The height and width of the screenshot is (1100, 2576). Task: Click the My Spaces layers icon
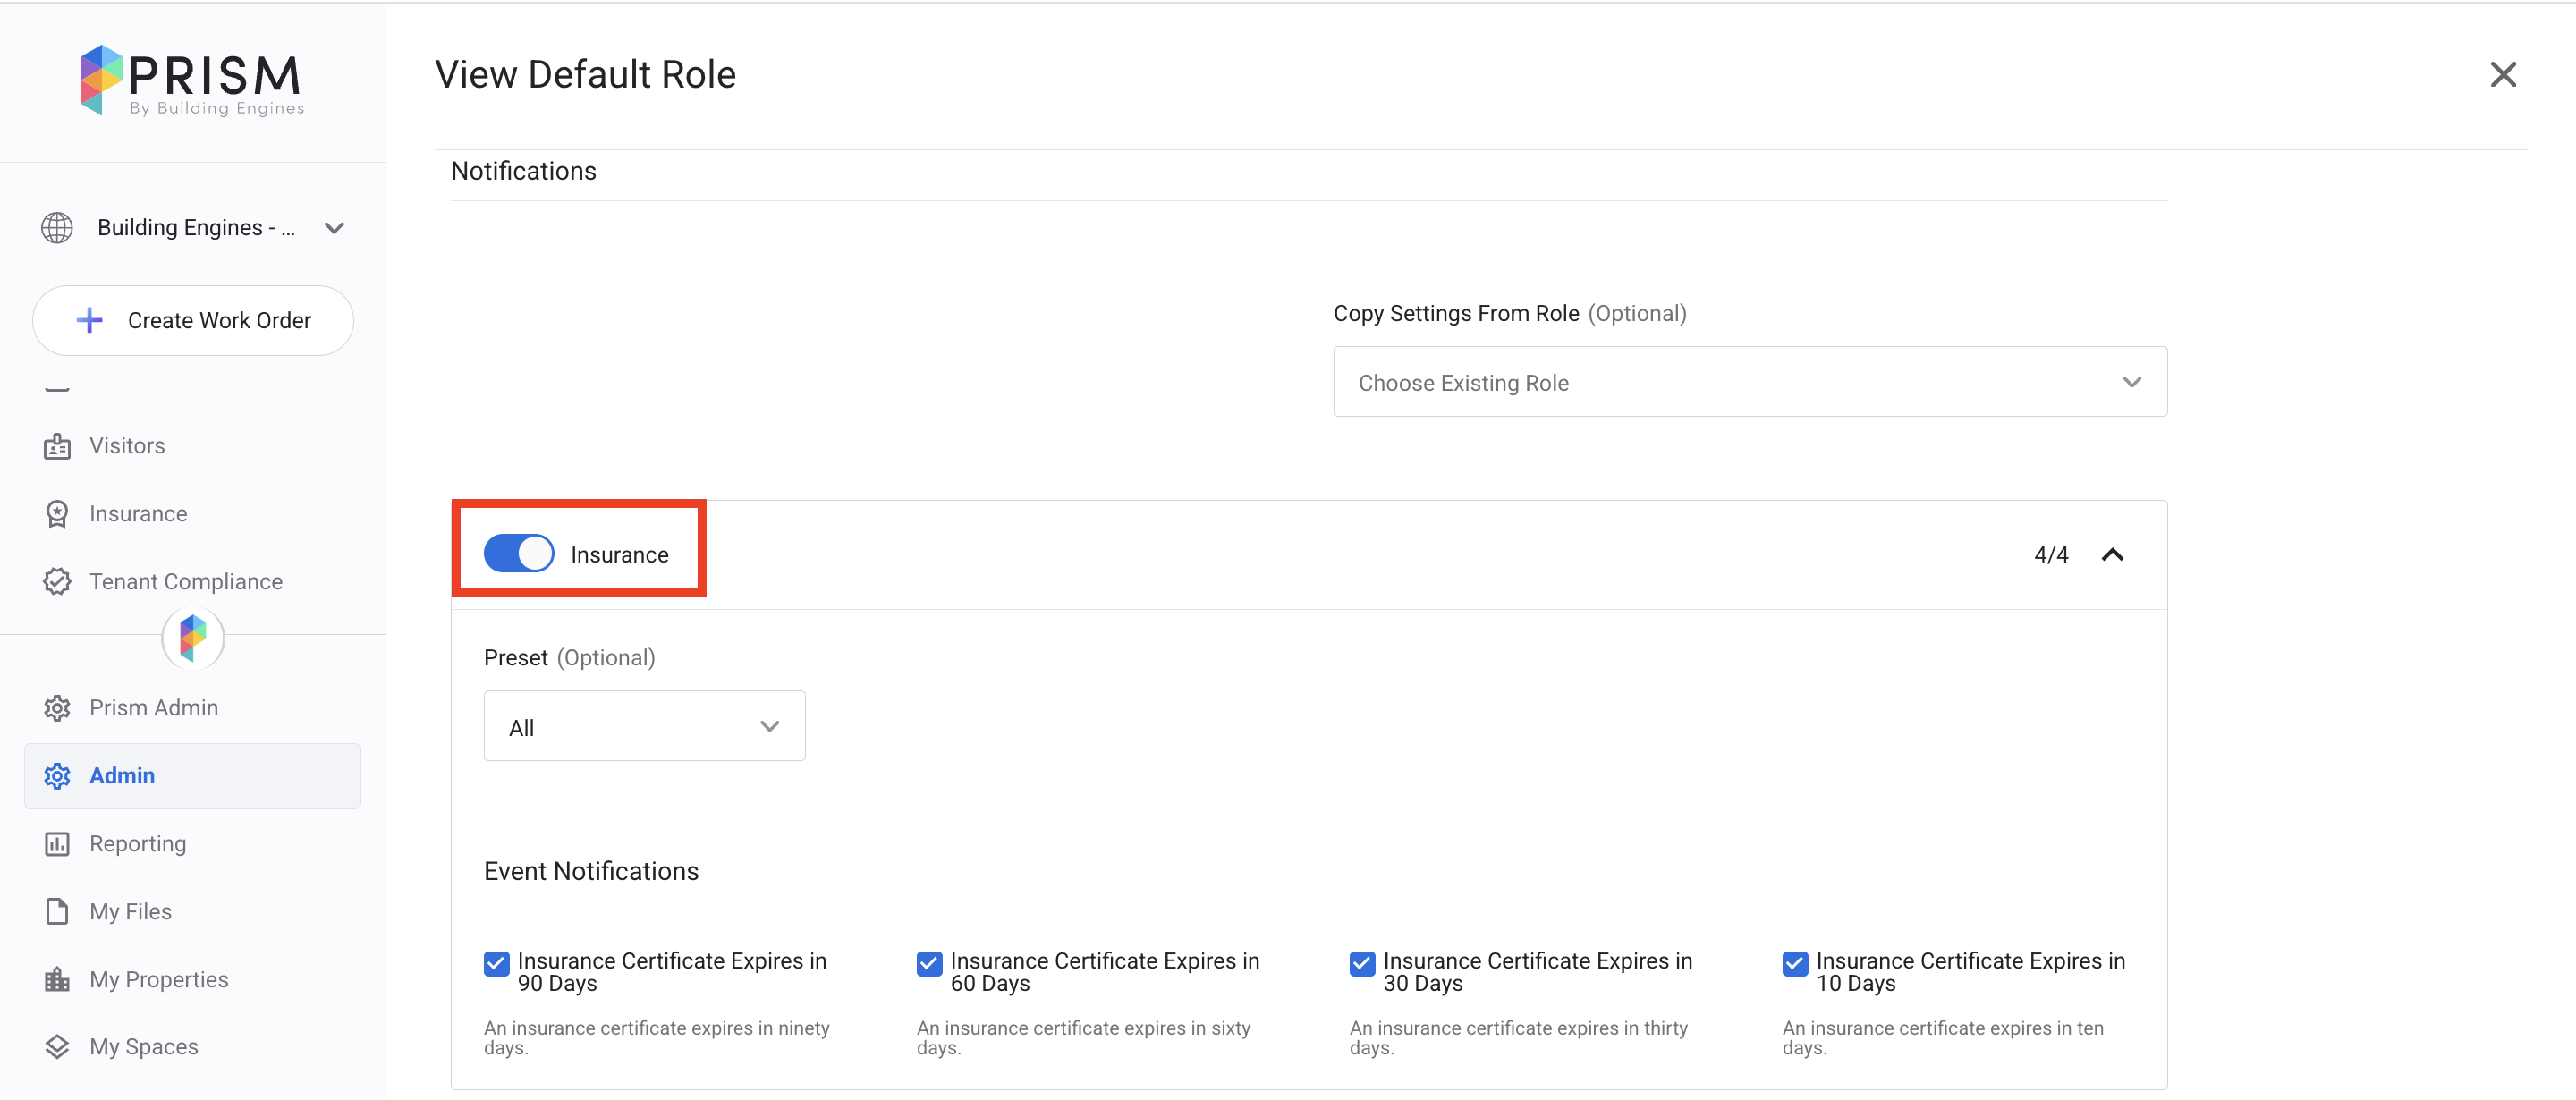[x=57, y=1047]
